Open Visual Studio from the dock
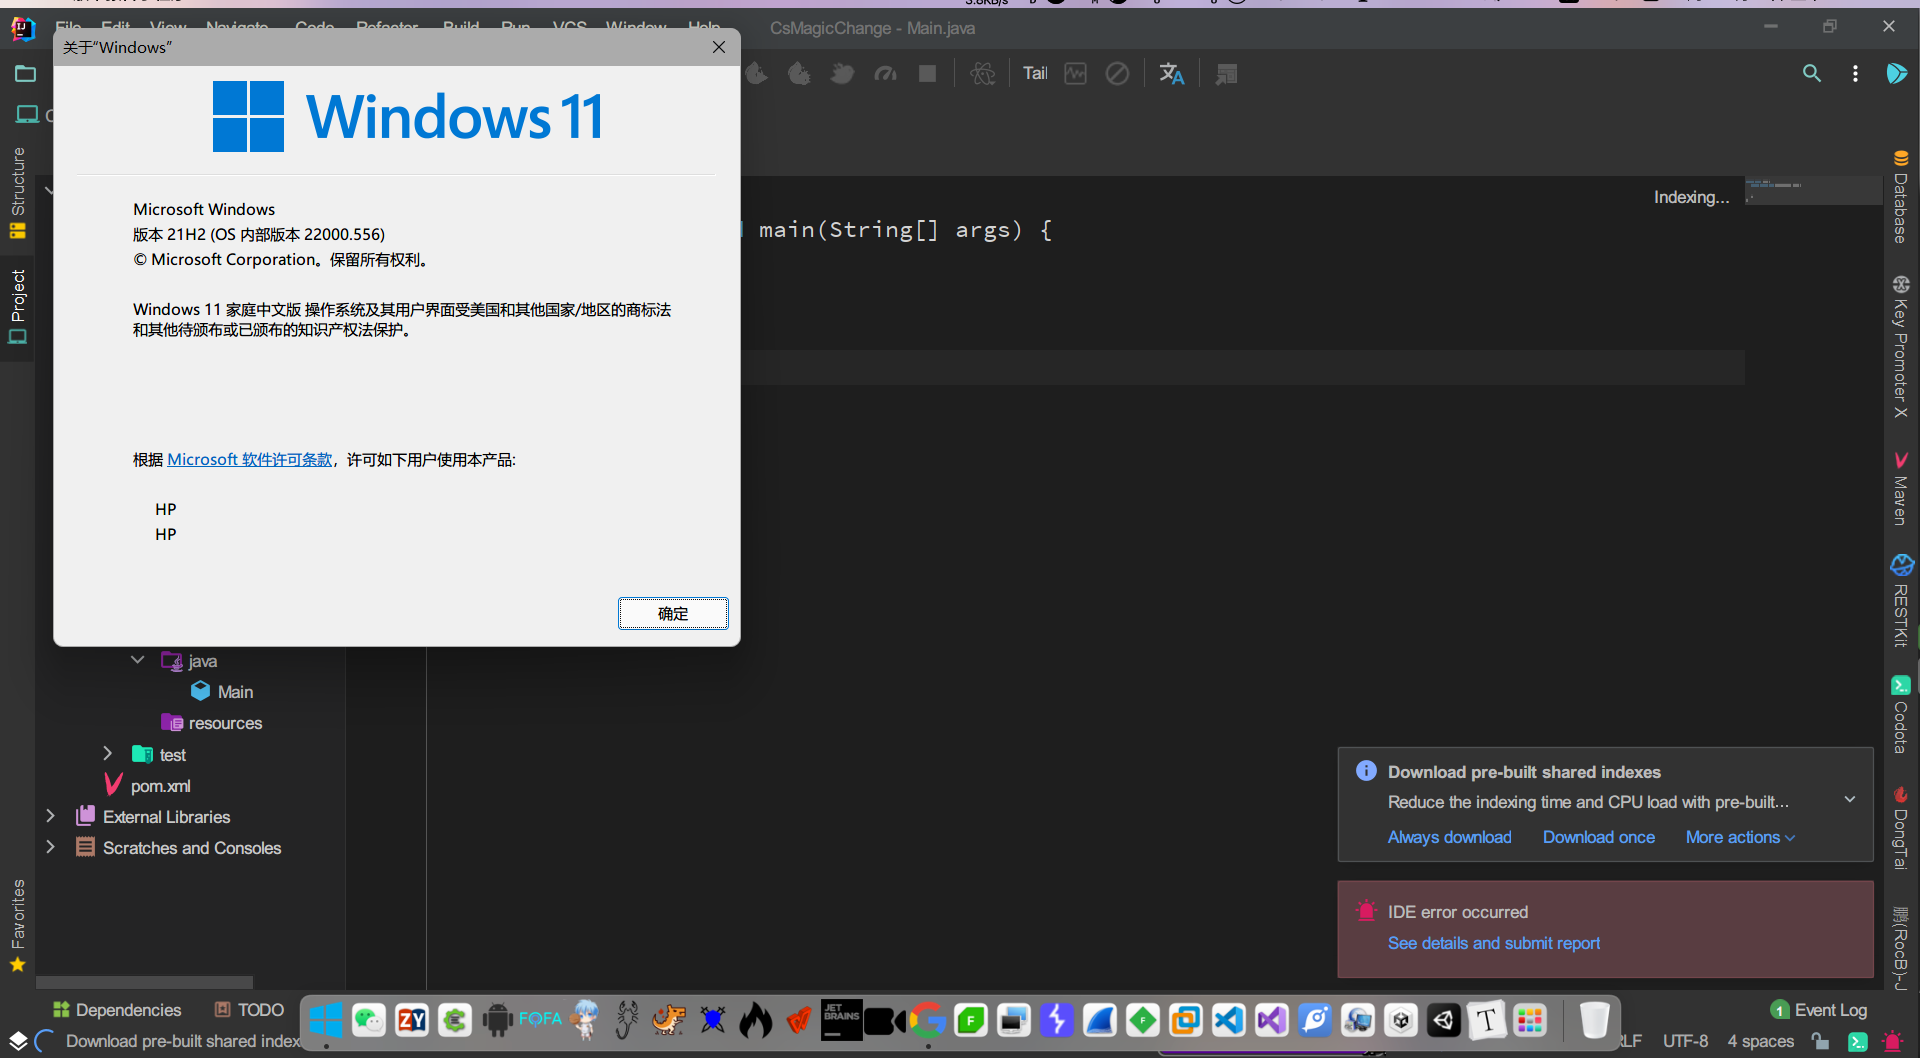Viewport: 1920px width, 1058px height. click(1272, 1020)
